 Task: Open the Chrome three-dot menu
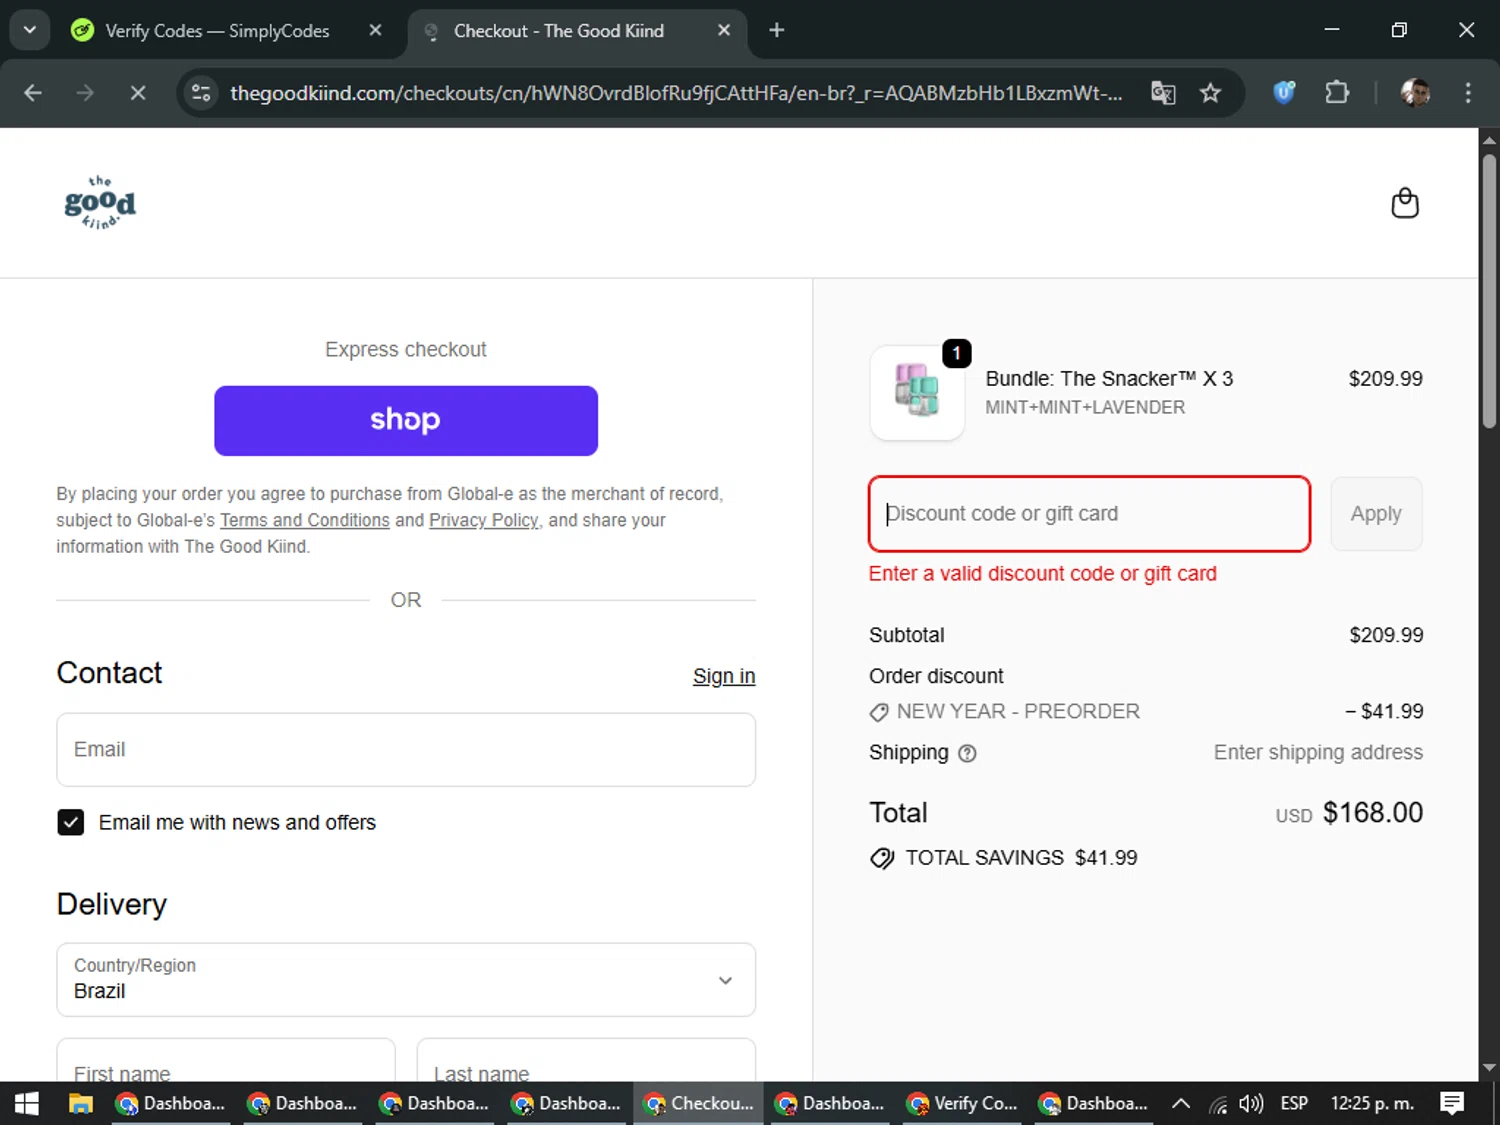pyautogui.click(x=1468, y=93)
